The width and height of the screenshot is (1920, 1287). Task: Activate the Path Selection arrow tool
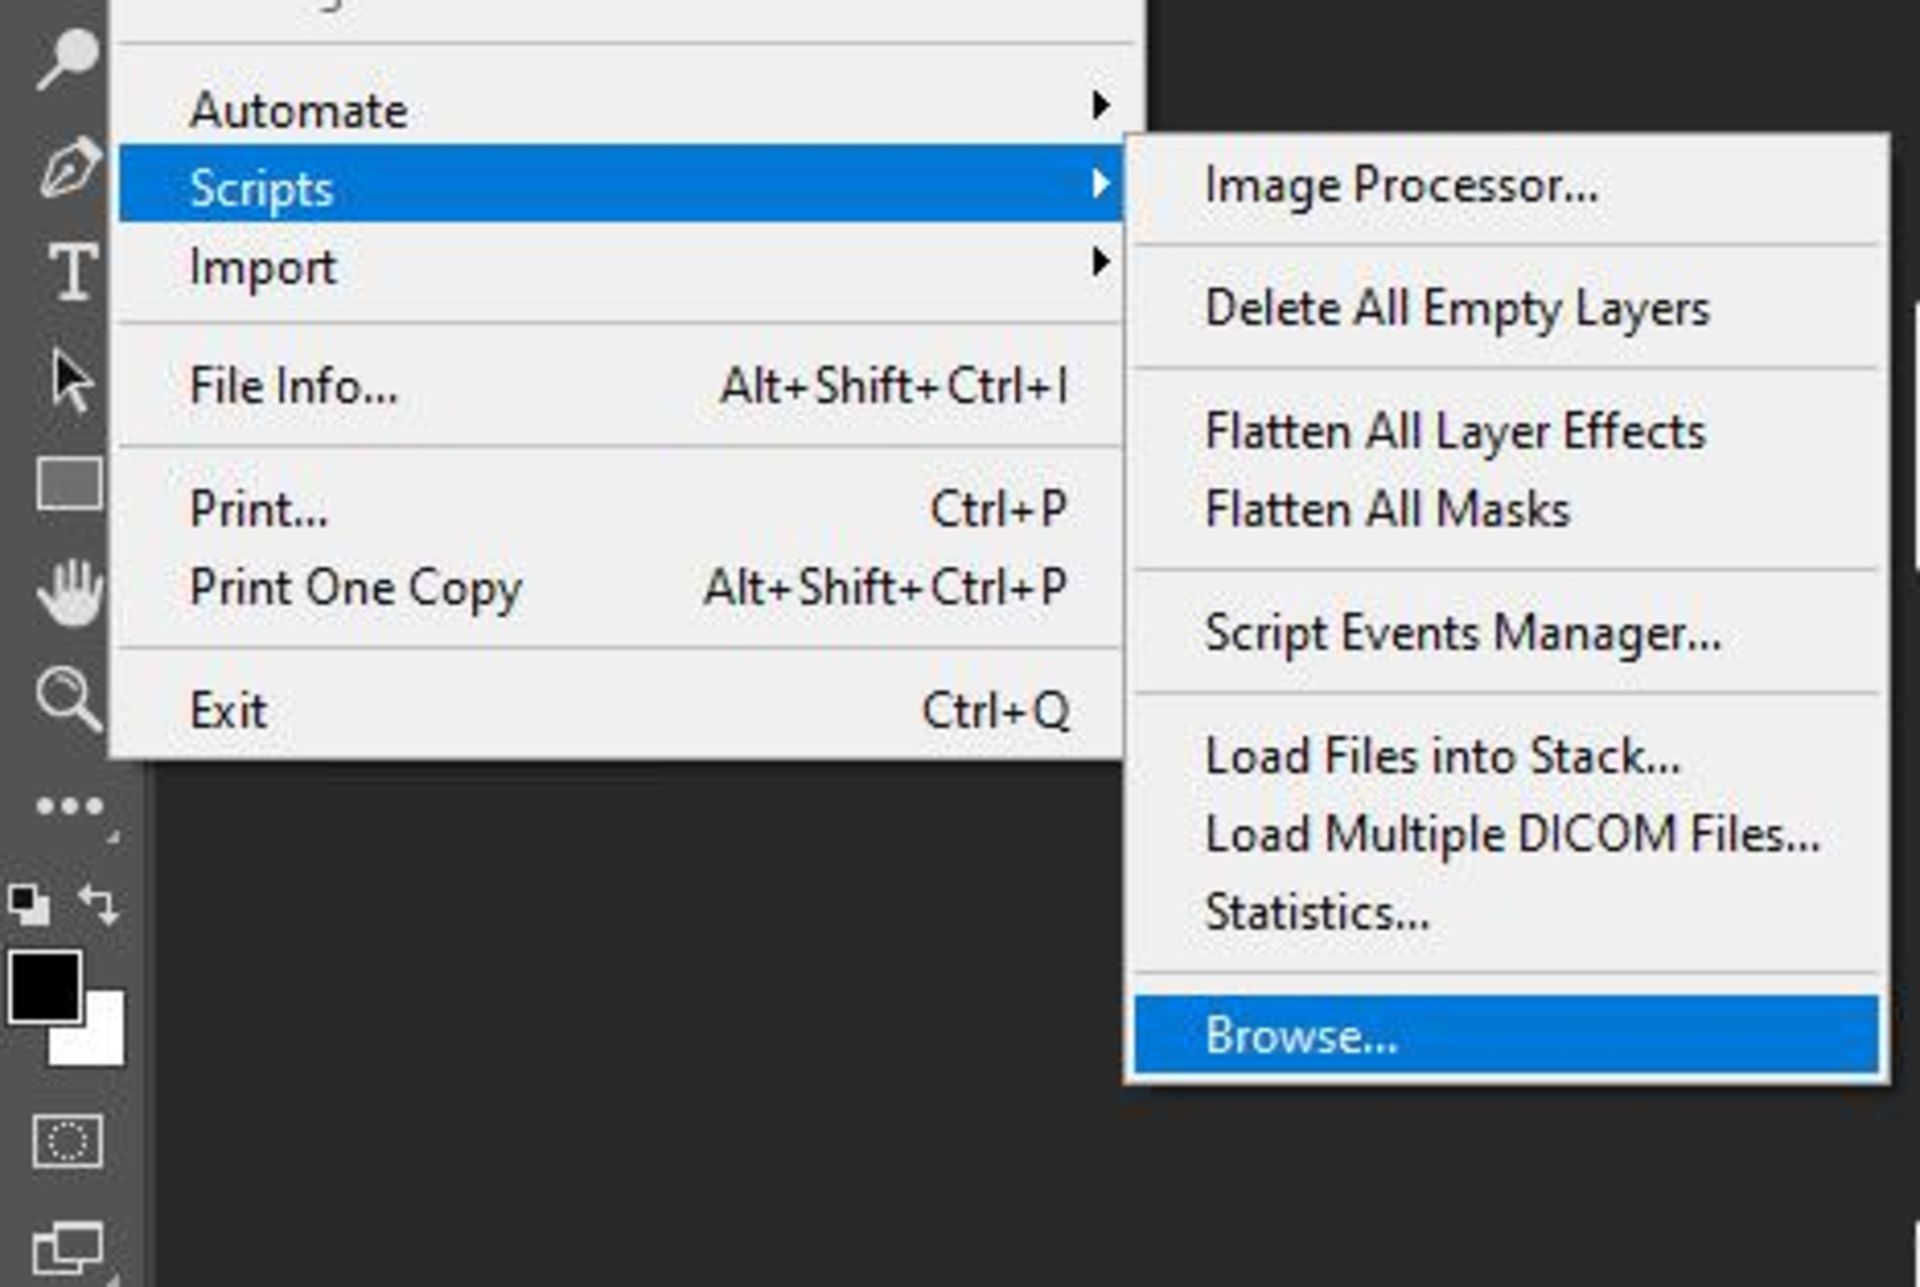(70, 380)
